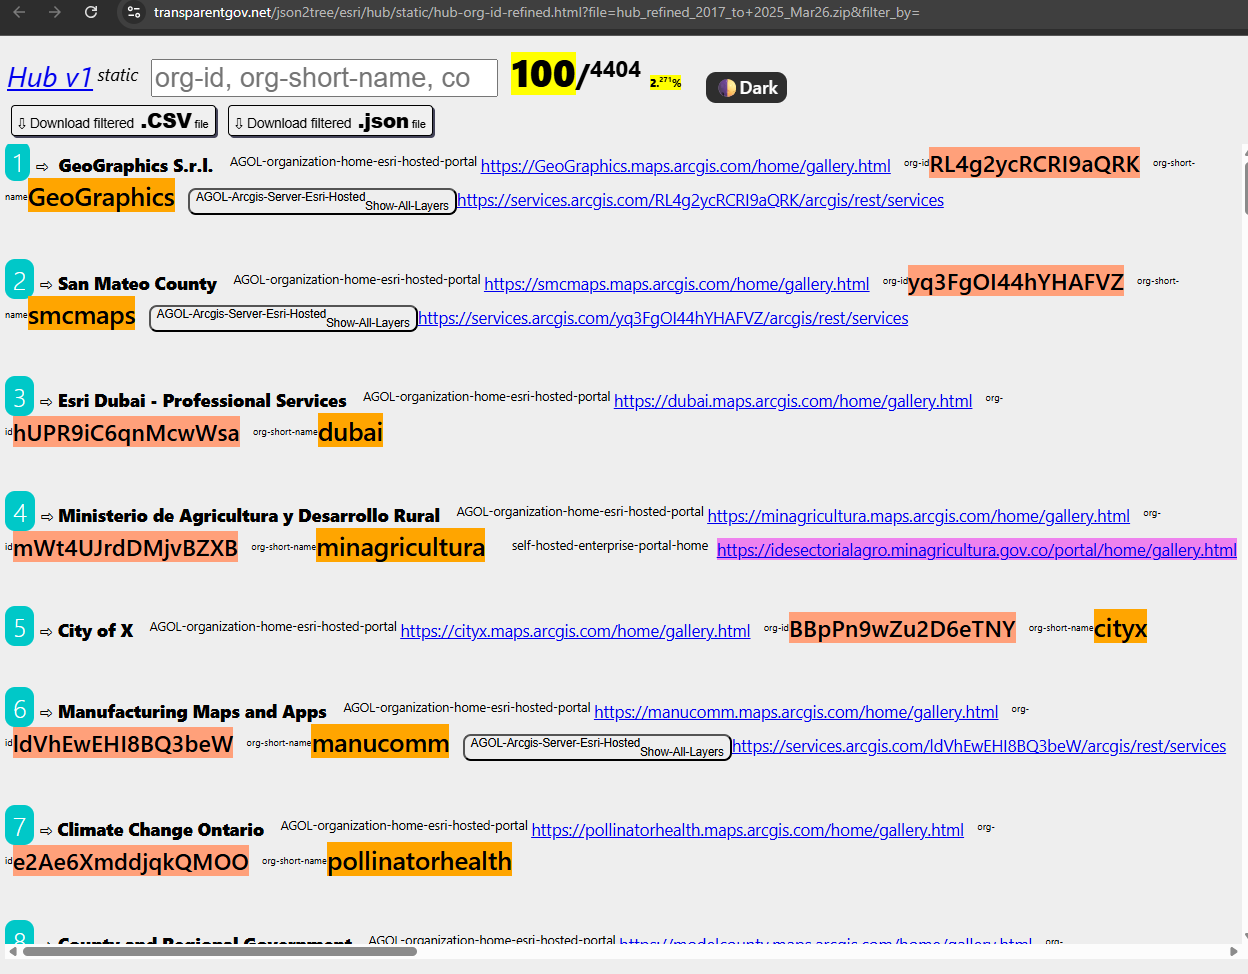The height and width of the screenshot is (974, 1248).
Task: Click the San Mateo County organization name
Action: pyautogui.click(x=137, y=284)
